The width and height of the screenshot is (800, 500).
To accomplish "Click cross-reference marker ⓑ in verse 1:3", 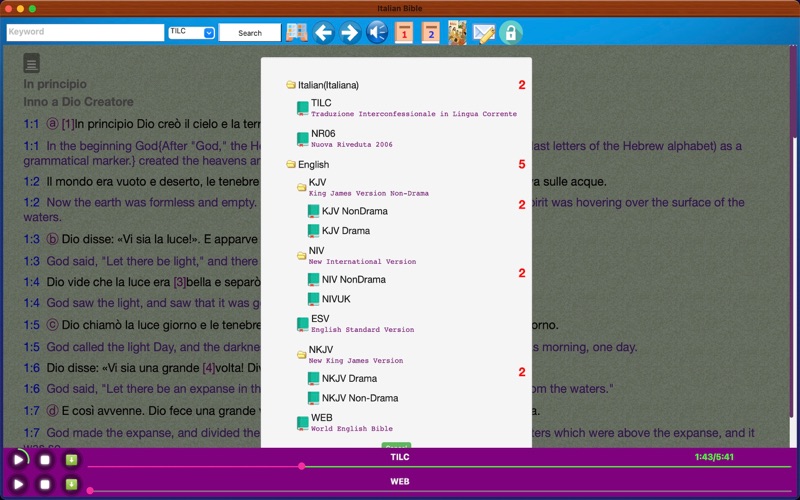I will pyautogui.click(x=53, y=239).
